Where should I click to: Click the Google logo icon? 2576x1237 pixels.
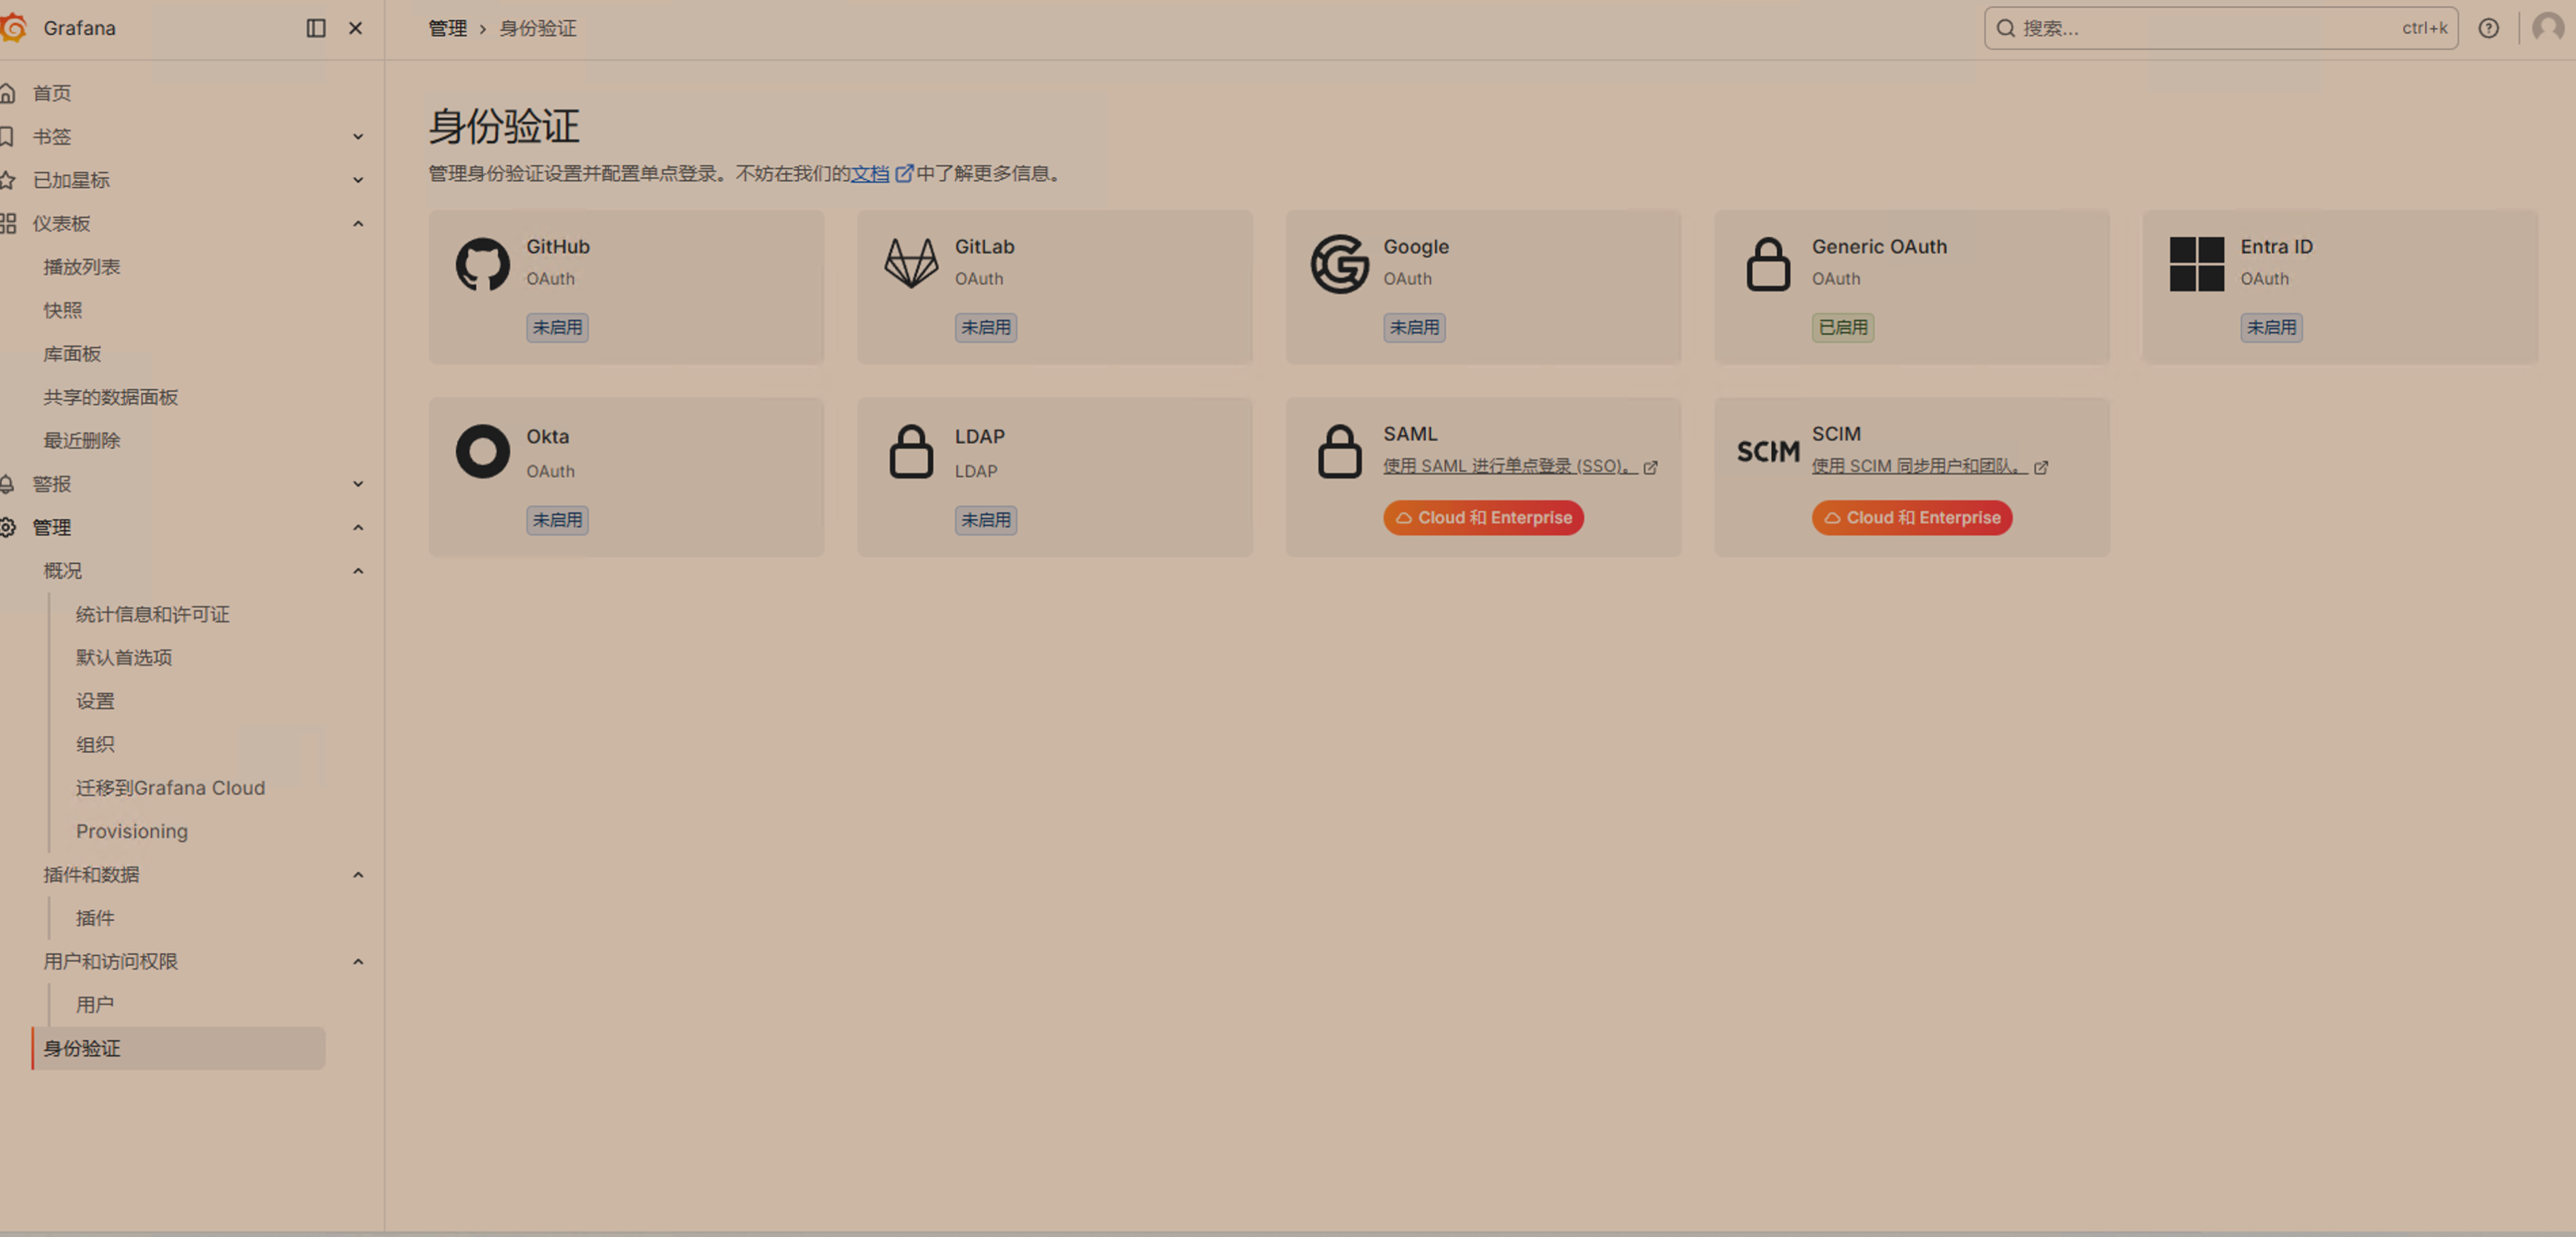1339,264
